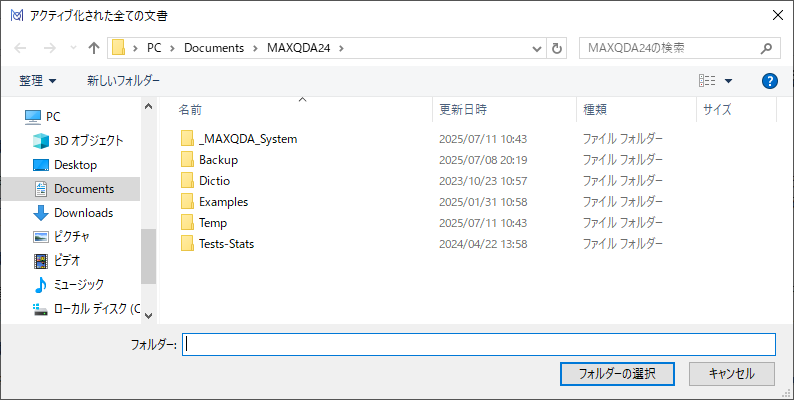The image size is (794, 400).
Task: Expand chevron between PC and Documents
Action: click(173, 48)
